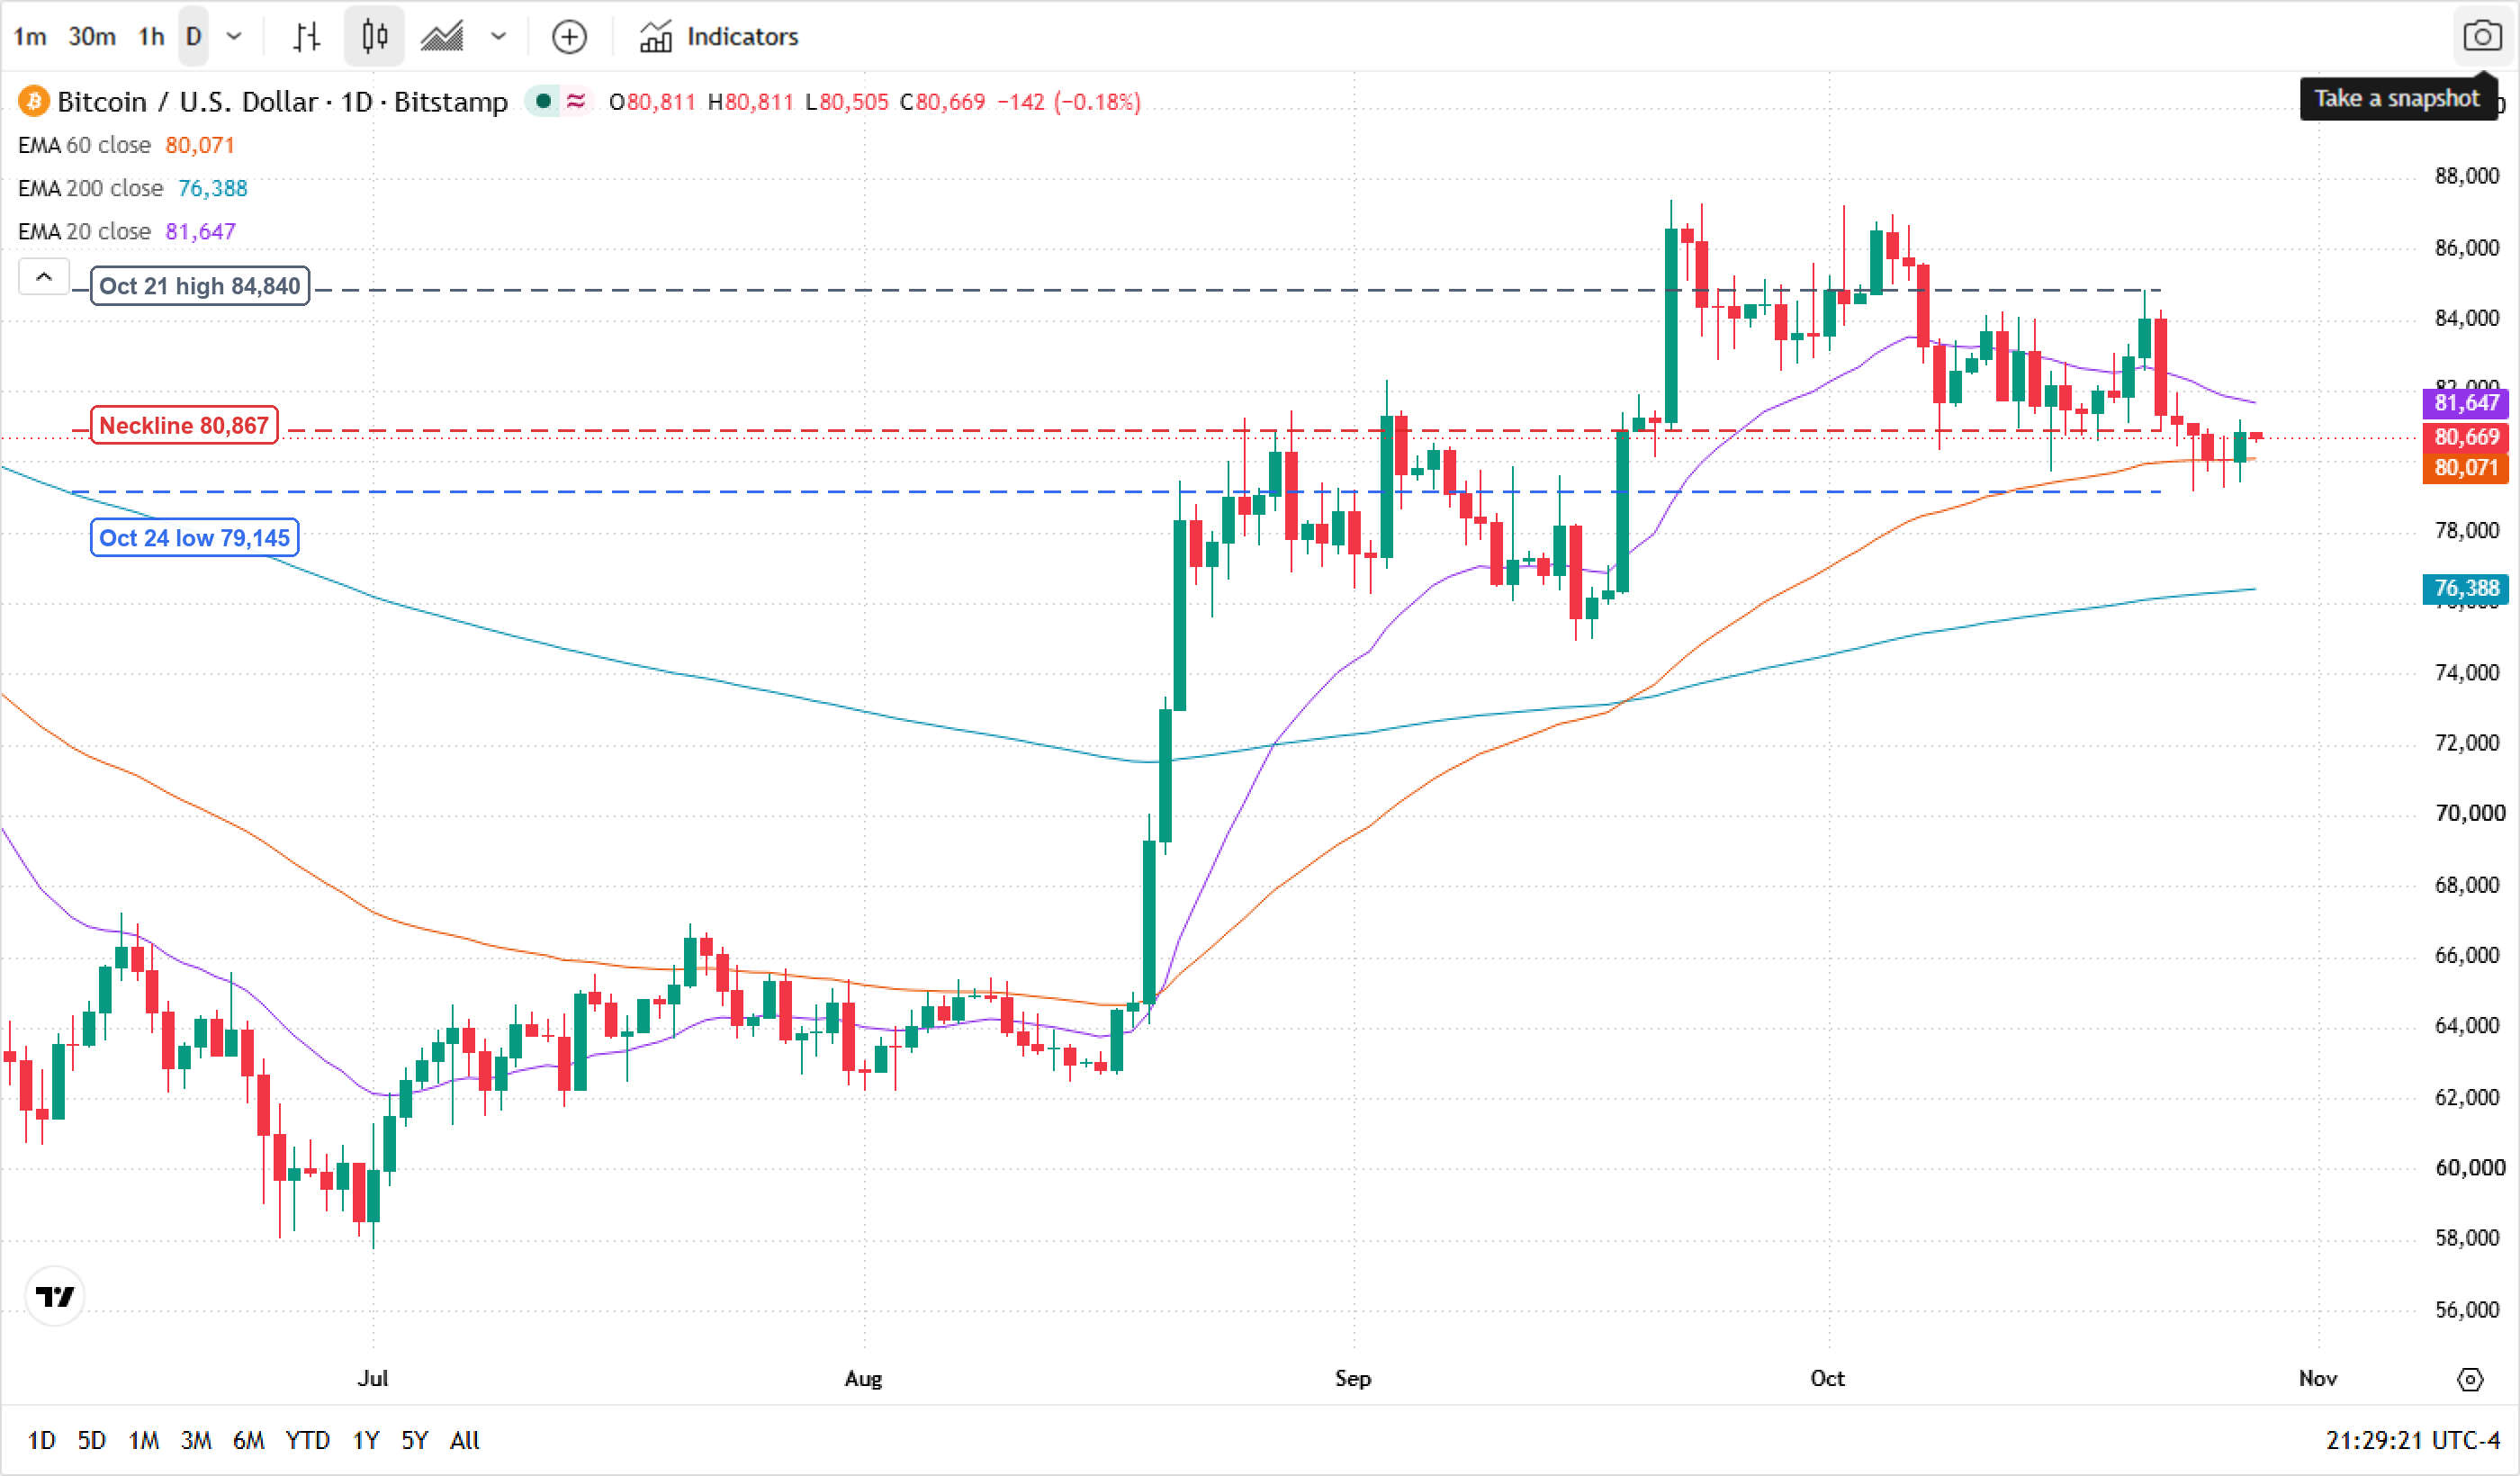Open chart settings gear near time axis
Screen dimensions: 2520x1476
[x=2469, y=1379]
